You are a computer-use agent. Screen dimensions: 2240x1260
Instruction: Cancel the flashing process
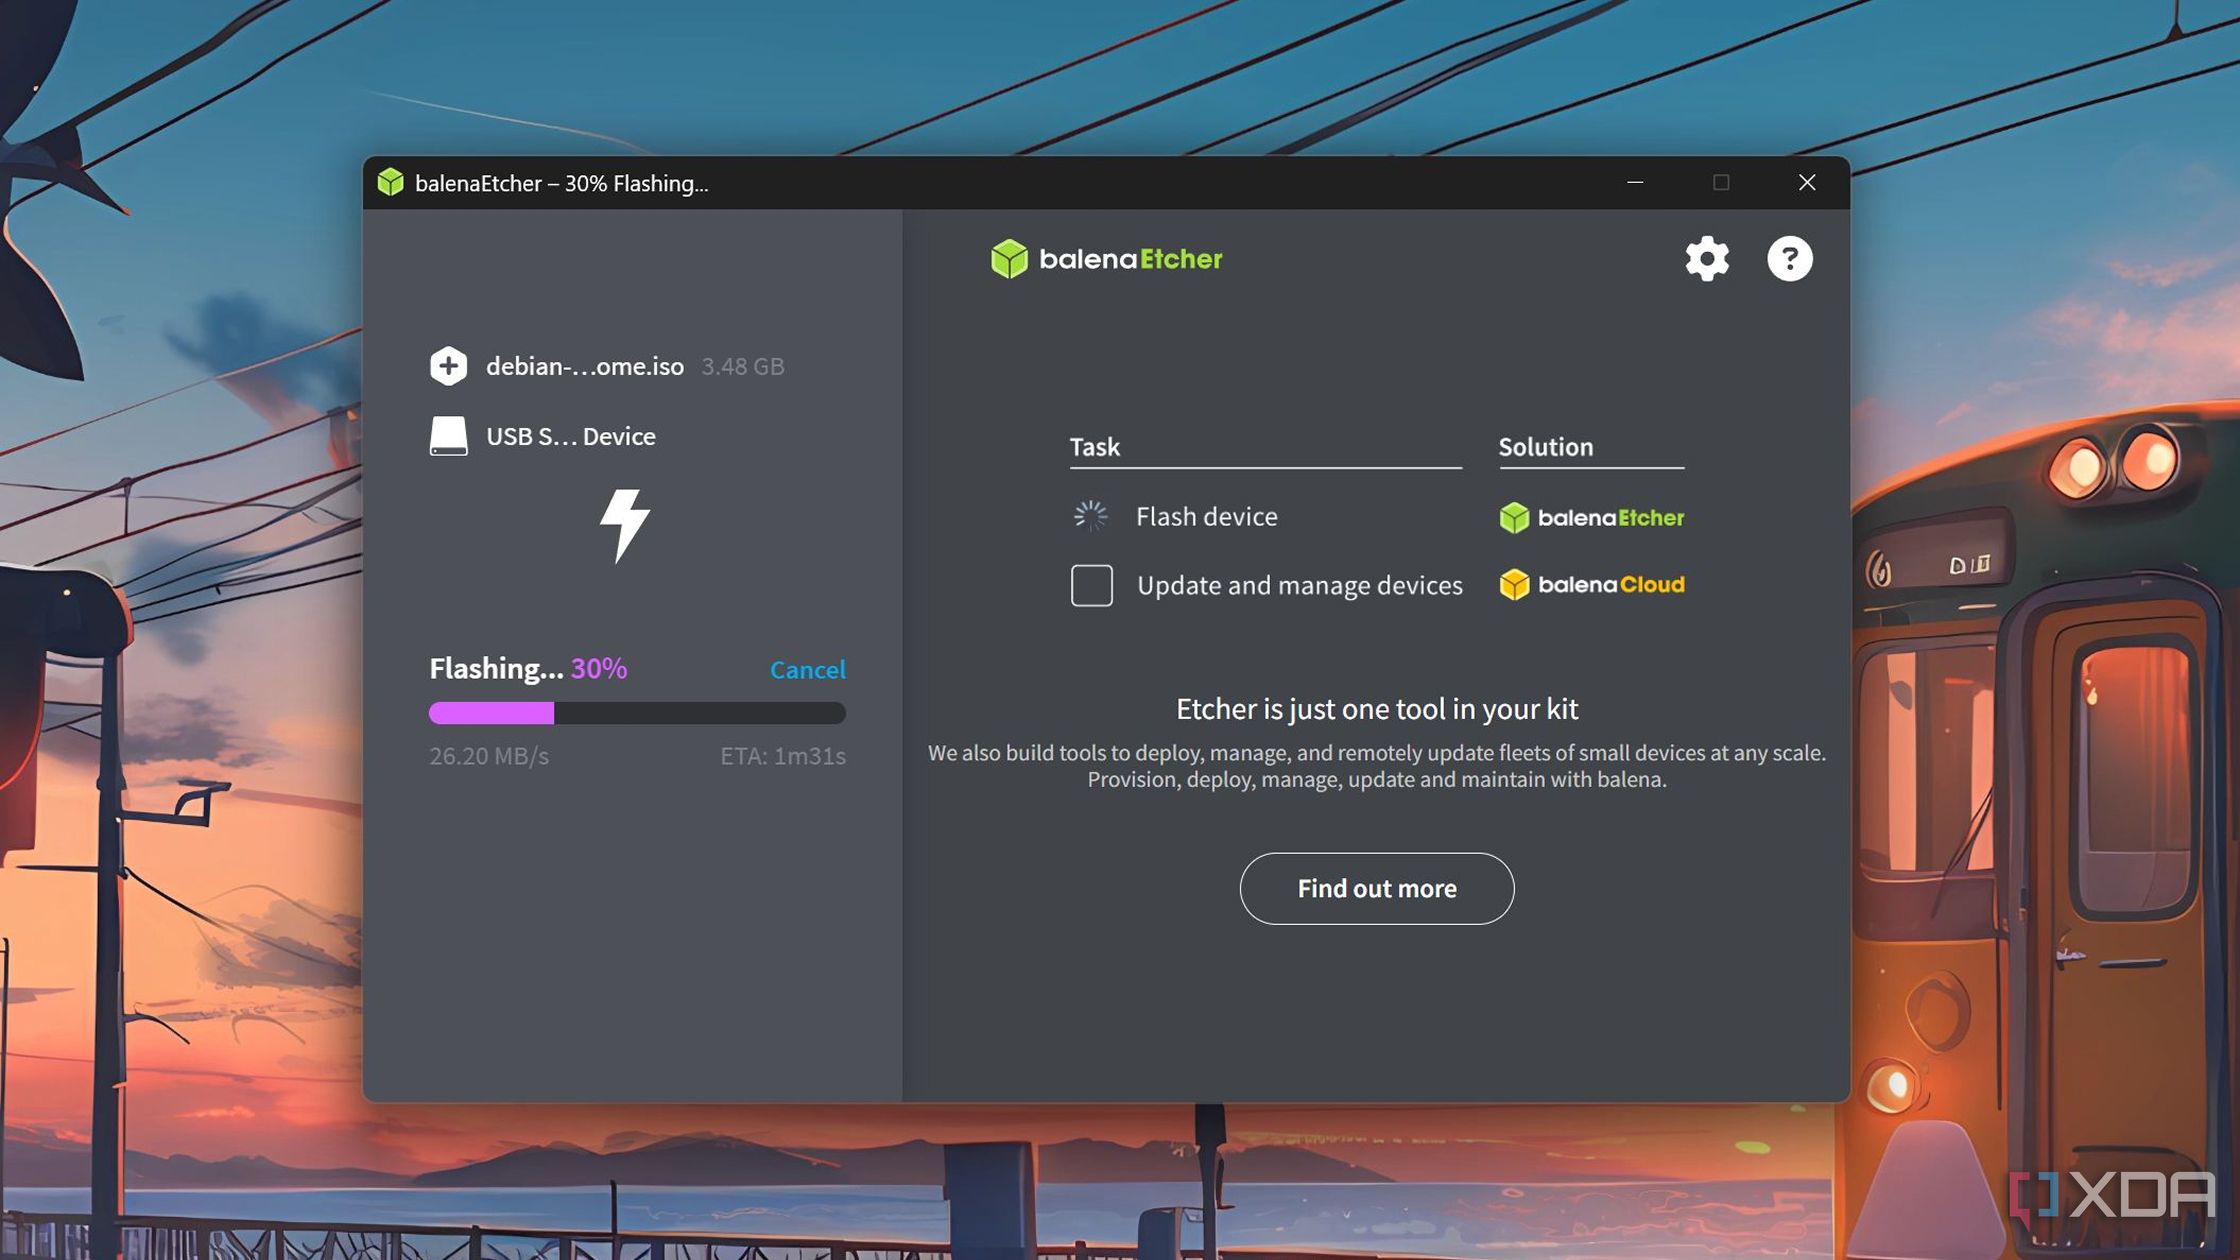point(807,669)
